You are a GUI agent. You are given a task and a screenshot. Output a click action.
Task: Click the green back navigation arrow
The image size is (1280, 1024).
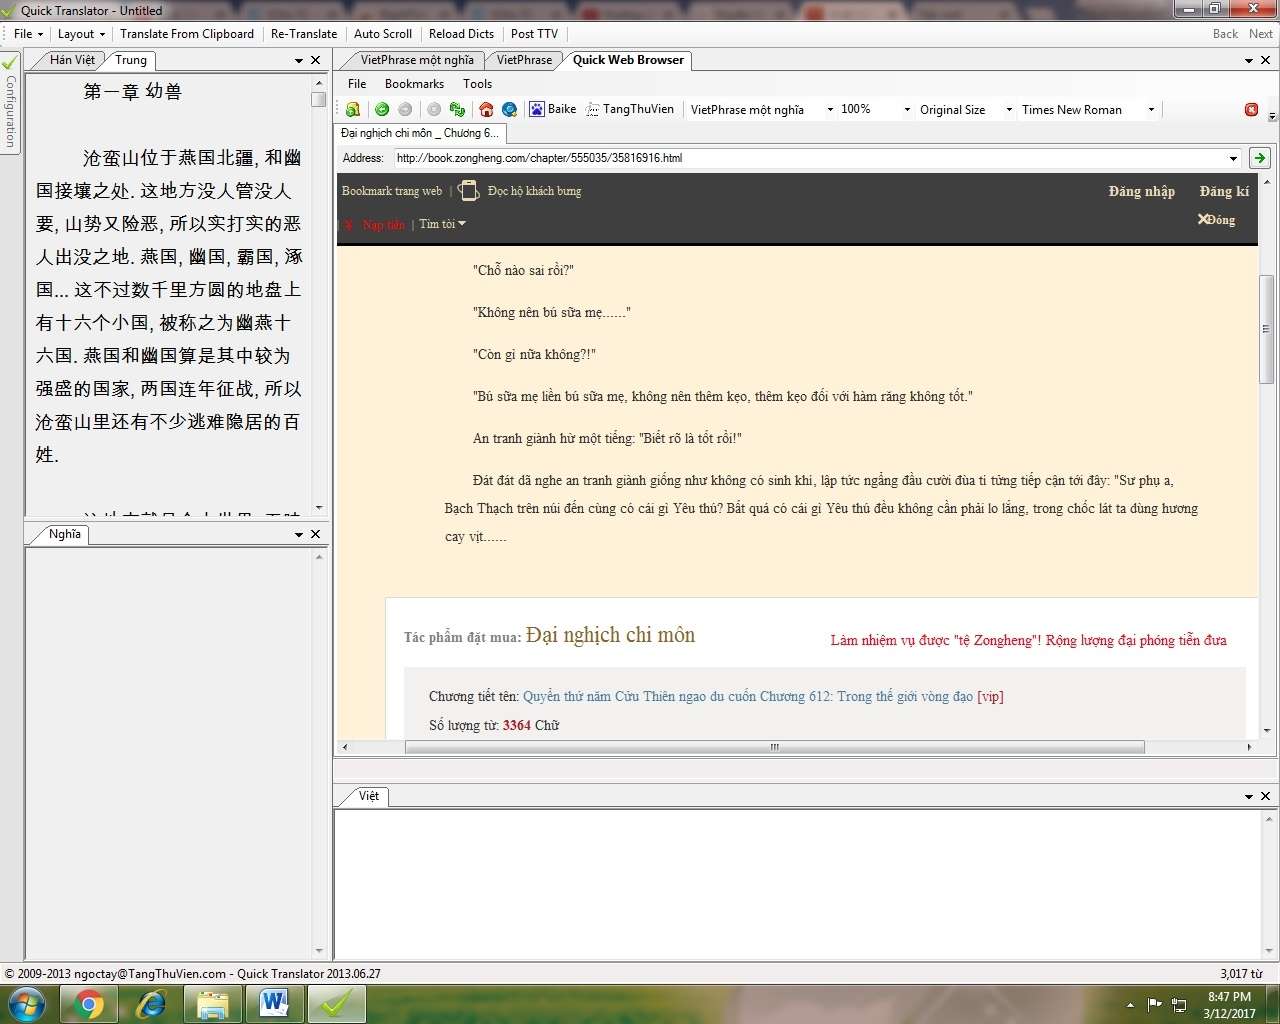coord(382,109)
